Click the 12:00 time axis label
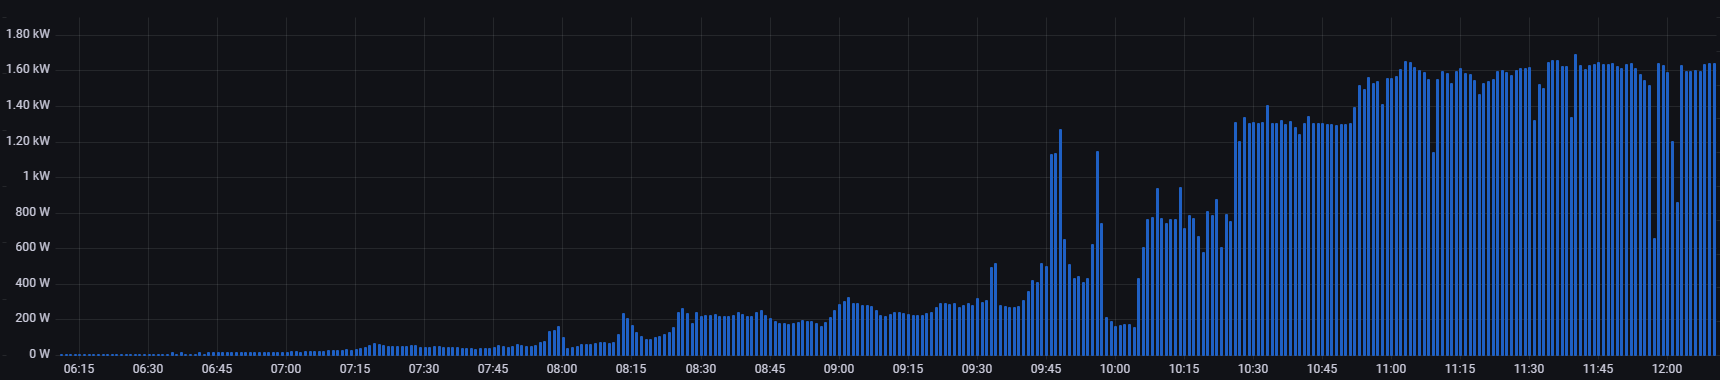The height and width of the screenshot is (380, 1720). click(1667, 369)
